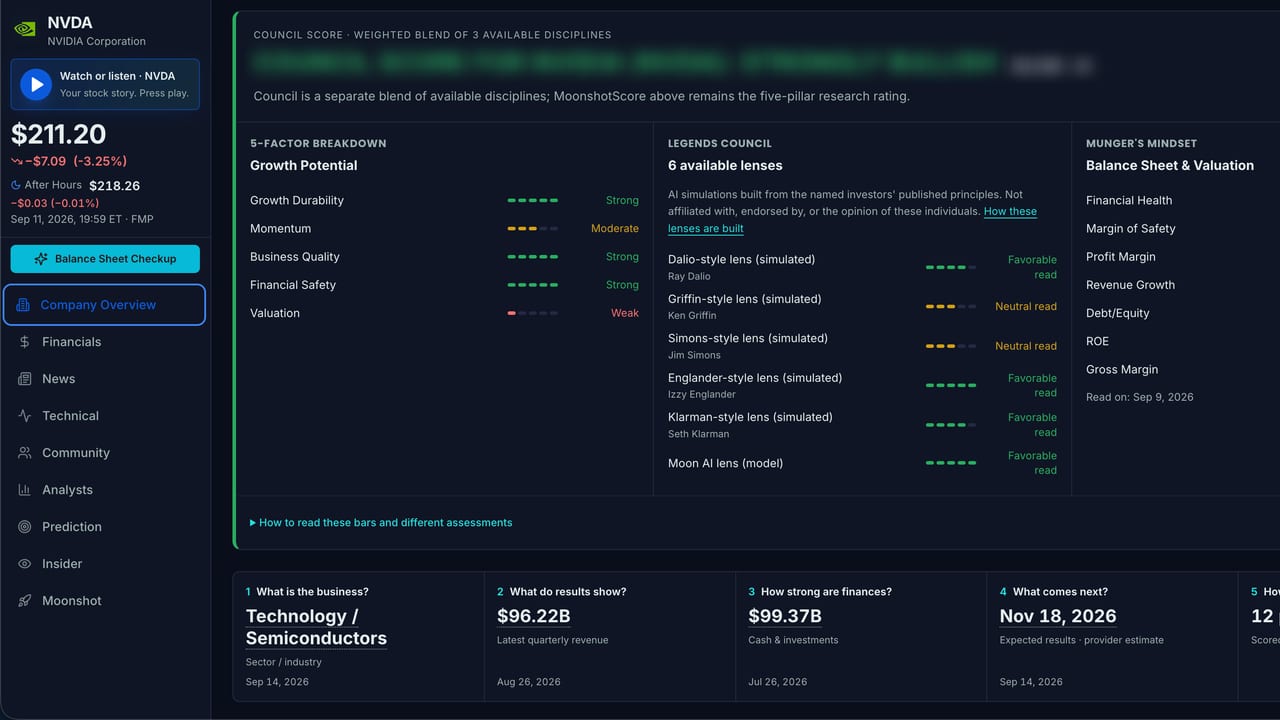Click the Financial Safety score bar
Screen dimensions: 1280x720
click(532, 285)
